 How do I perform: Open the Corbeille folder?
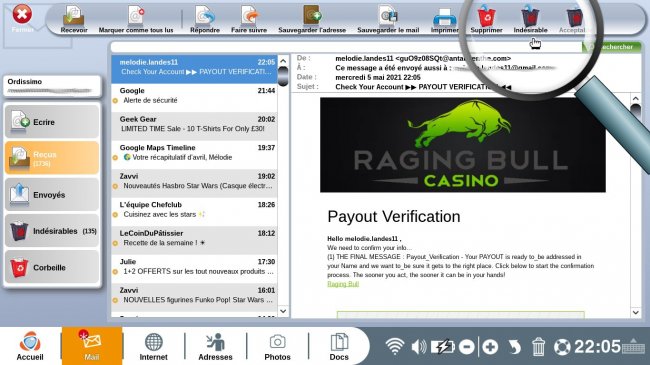coord(52,267)
